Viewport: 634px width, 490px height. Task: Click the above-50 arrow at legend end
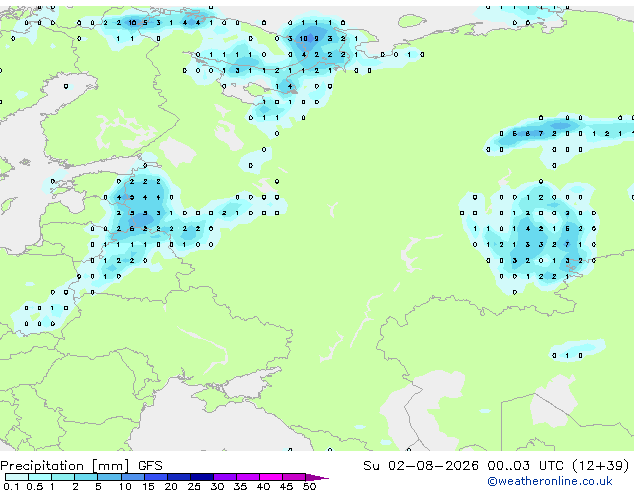(x=317, y=477)
